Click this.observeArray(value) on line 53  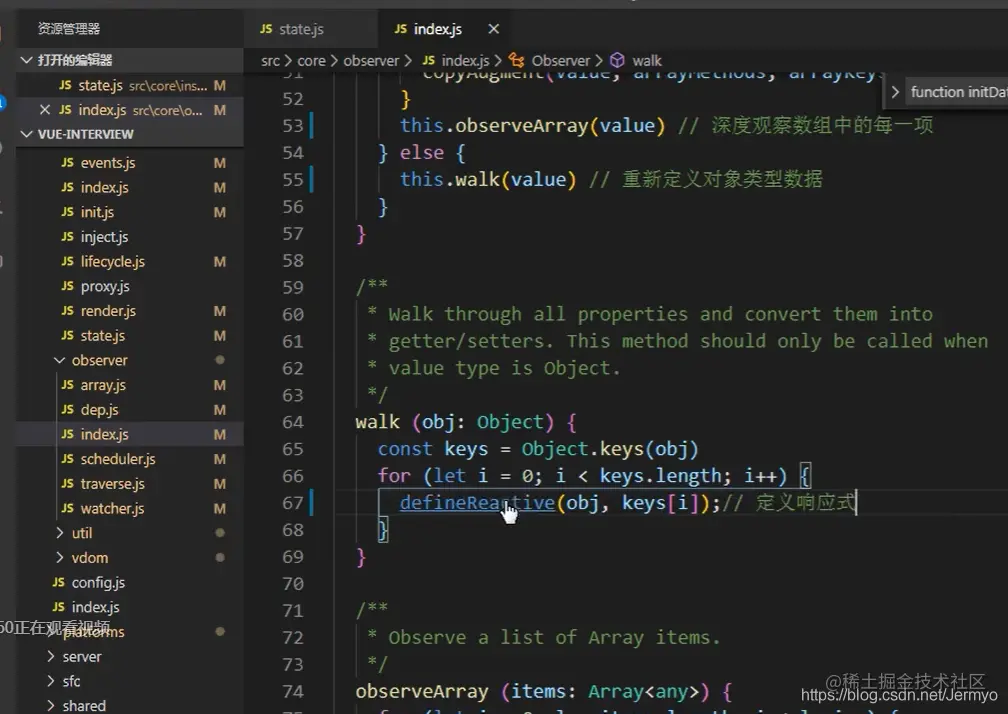(x=532, y=125)
